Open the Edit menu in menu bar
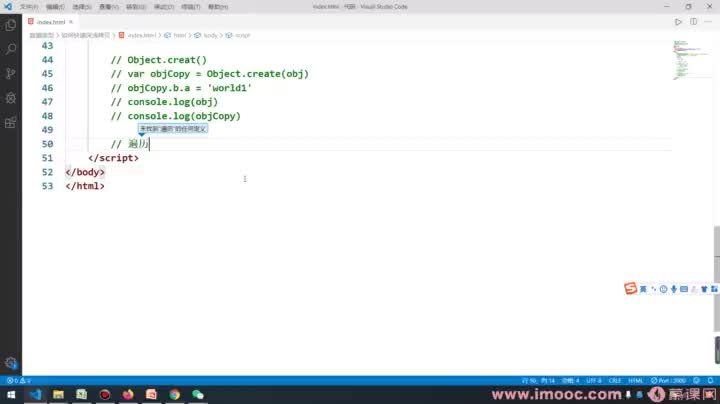Screen dimensions: 720x404 pyautogui.click(x=55, y=7)
